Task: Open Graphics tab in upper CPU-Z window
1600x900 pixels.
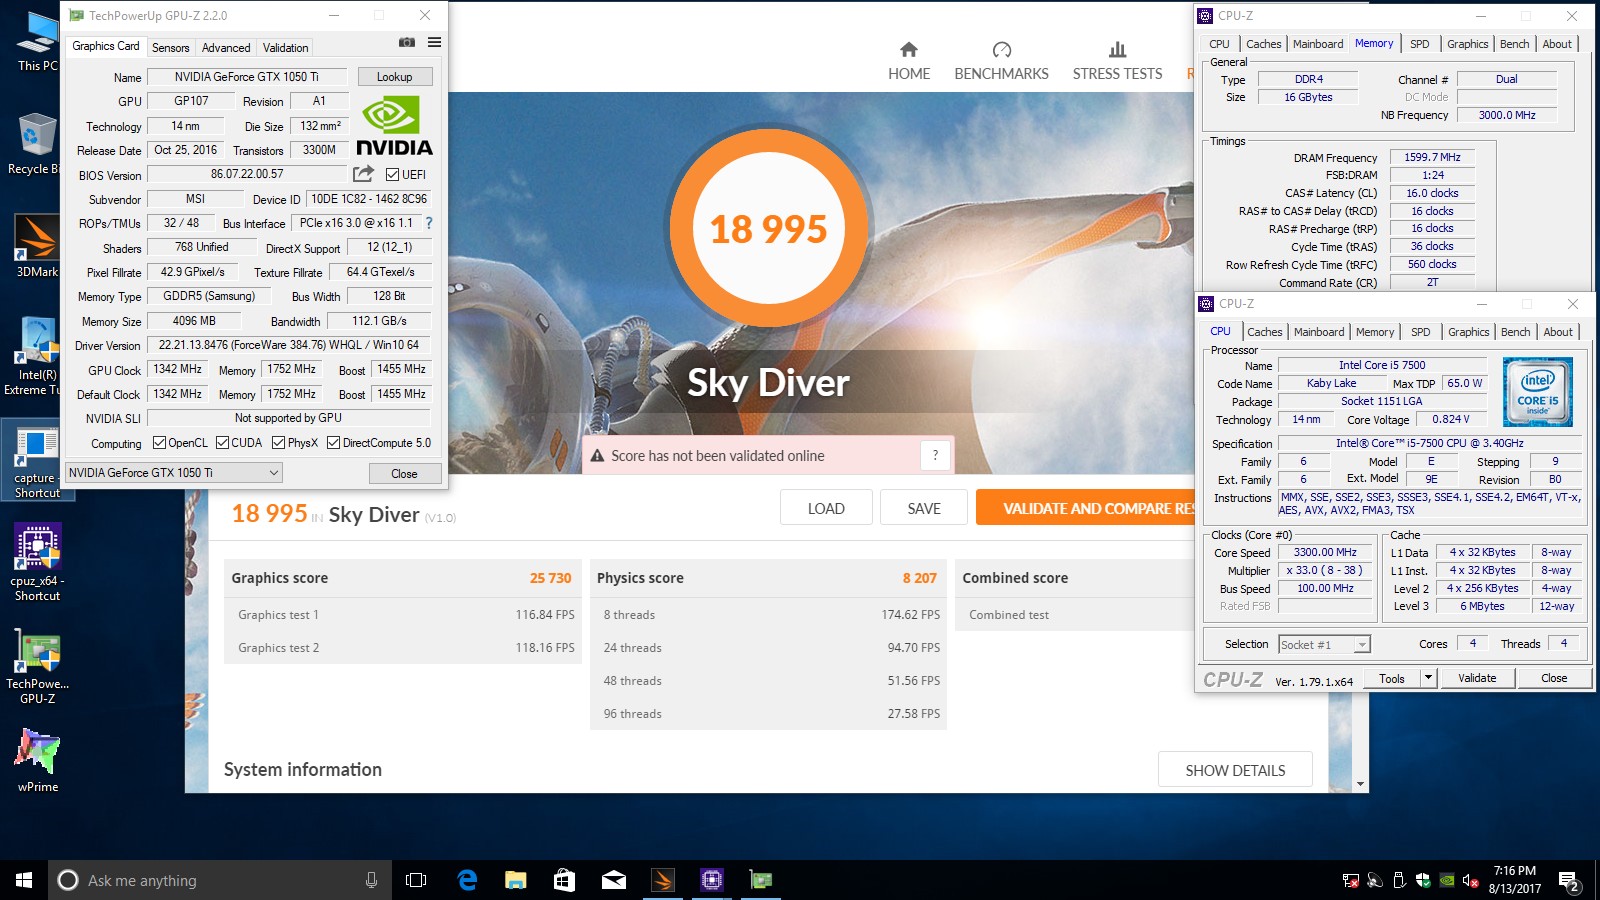Action: 1467,44
